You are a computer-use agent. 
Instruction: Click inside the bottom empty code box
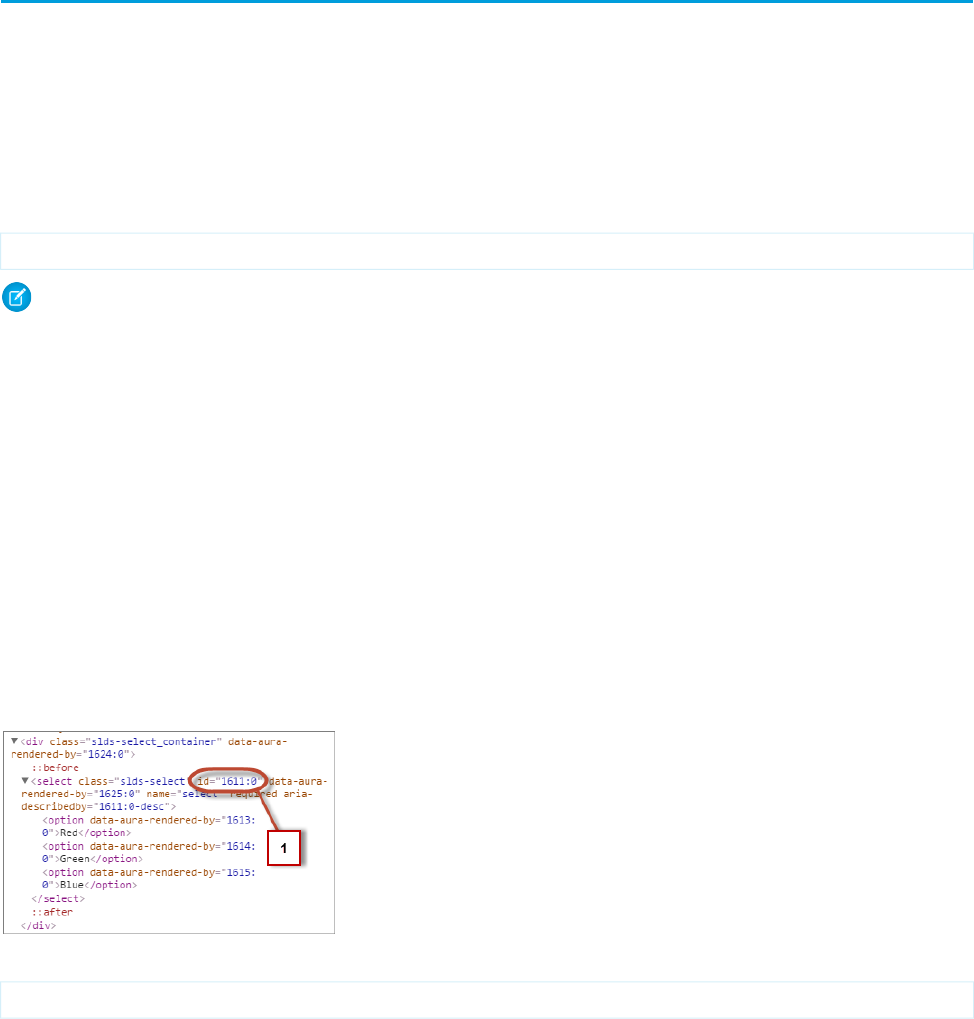coord(487,1000)
